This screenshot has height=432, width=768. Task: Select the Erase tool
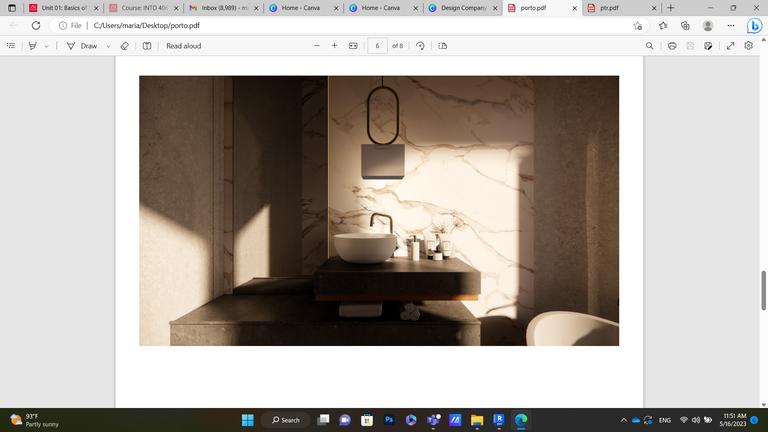[125, 46]
